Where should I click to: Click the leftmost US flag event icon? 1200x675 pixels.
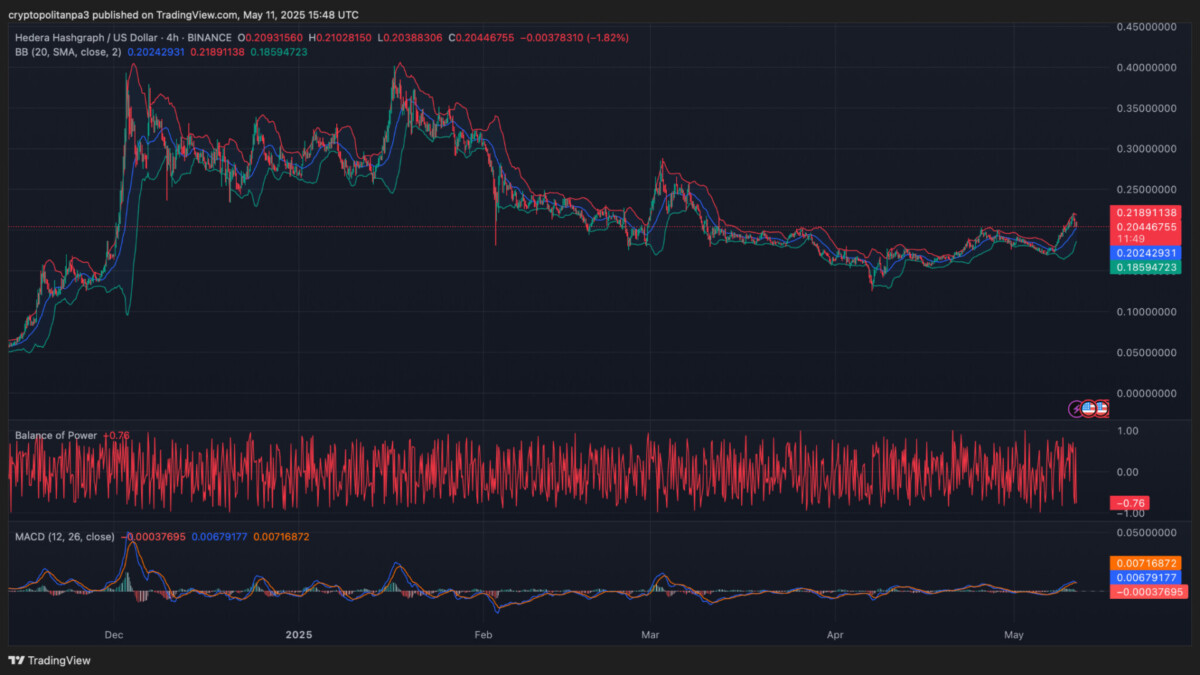1089,408
